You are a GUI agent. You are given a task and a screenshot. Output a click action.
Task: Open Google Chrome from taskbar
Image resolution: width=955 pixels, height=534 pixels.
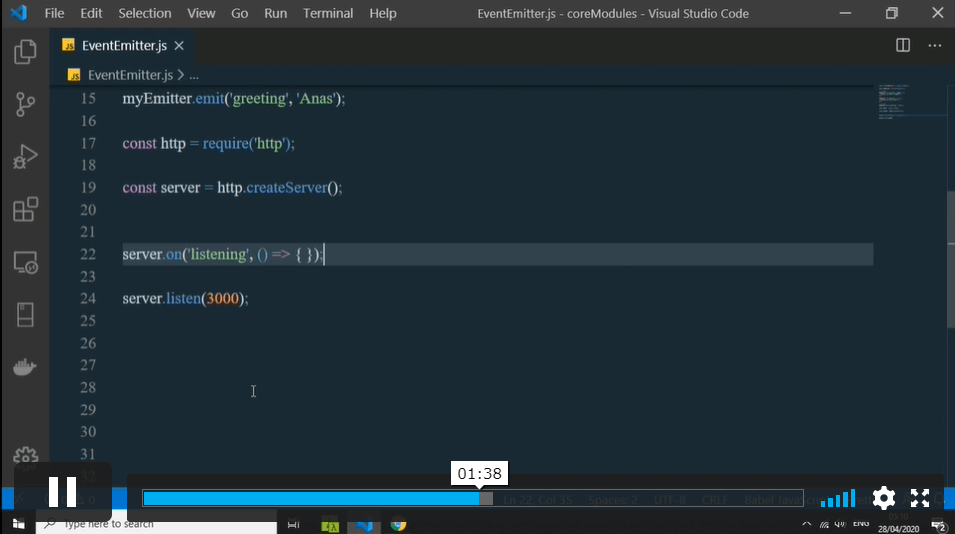coord(398,524)
